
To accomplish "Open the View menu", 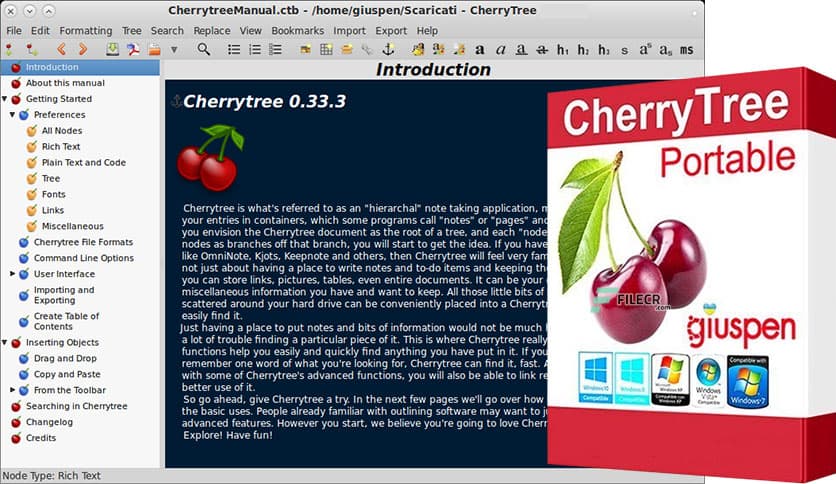I will click(251, 31).
